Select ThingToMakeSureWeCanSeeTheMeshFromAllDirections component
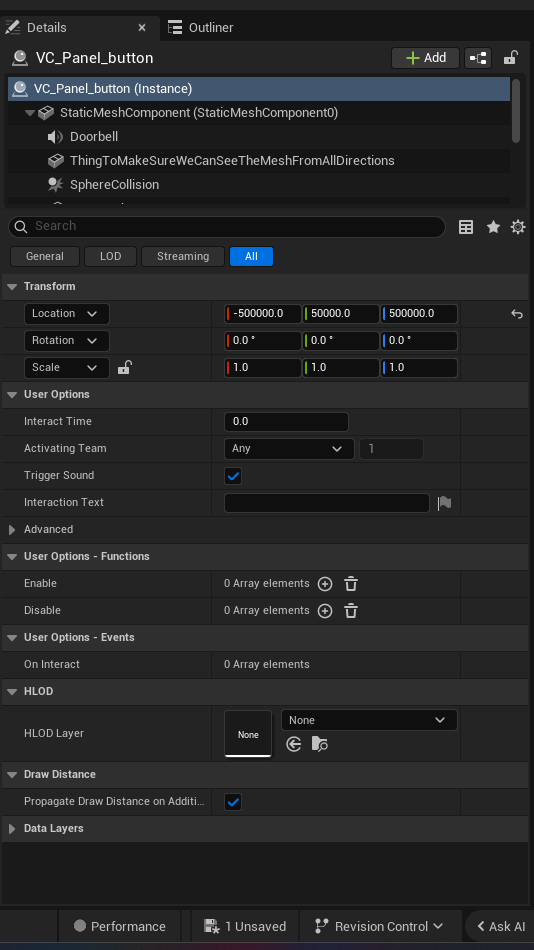Screen dimensions: 534x950 232,161
